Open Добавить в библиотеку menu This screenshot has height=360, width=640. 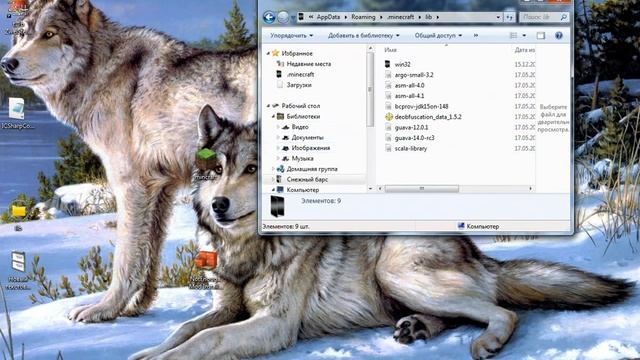(x=364, y=36)
